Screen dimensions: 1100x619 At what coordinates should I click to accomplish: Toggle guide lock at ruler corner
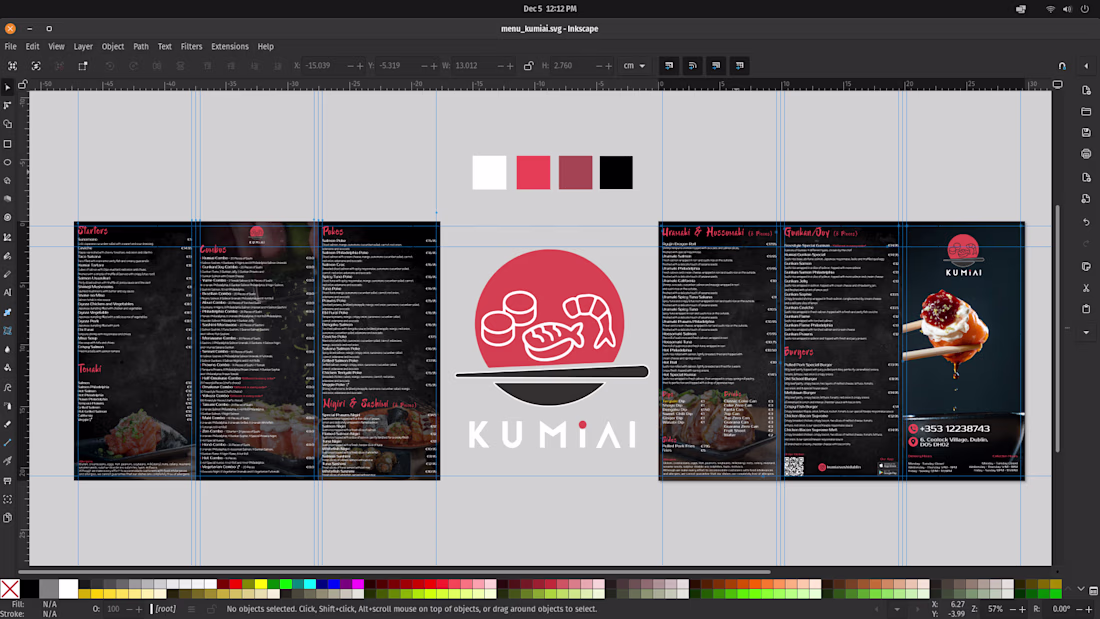point(22,84)
